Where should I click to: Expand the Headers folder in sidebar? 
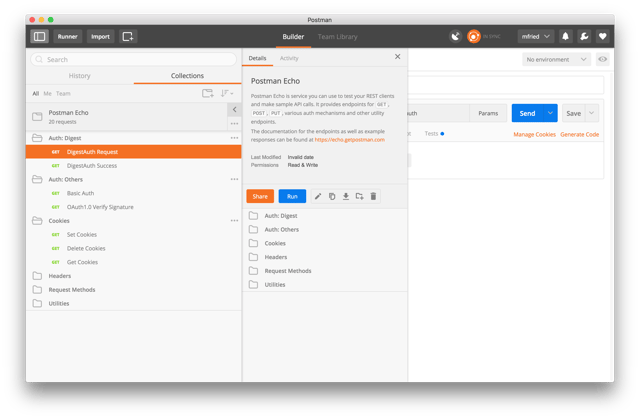coord(37,276)
